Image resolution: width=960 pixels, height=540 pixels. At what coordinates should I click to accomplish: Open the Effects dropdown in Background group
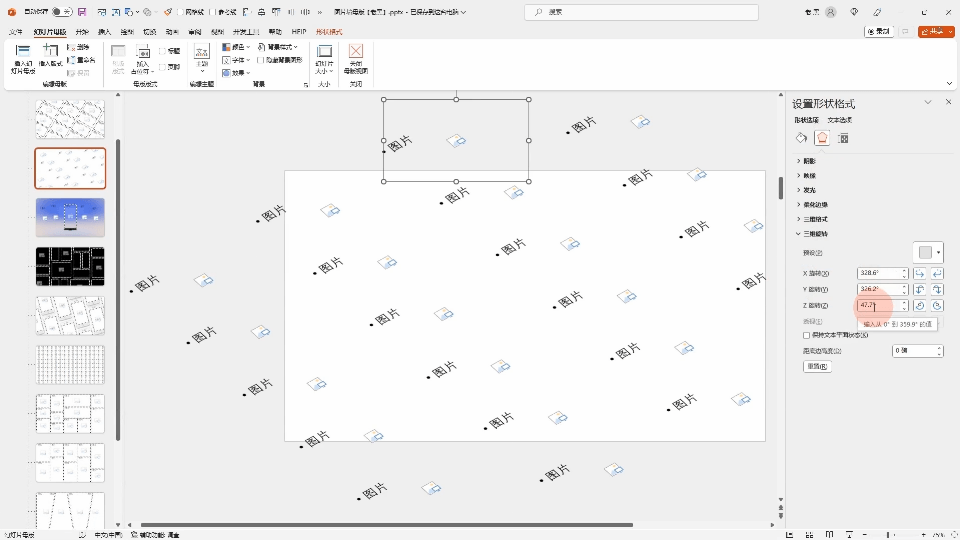[236, 73]
